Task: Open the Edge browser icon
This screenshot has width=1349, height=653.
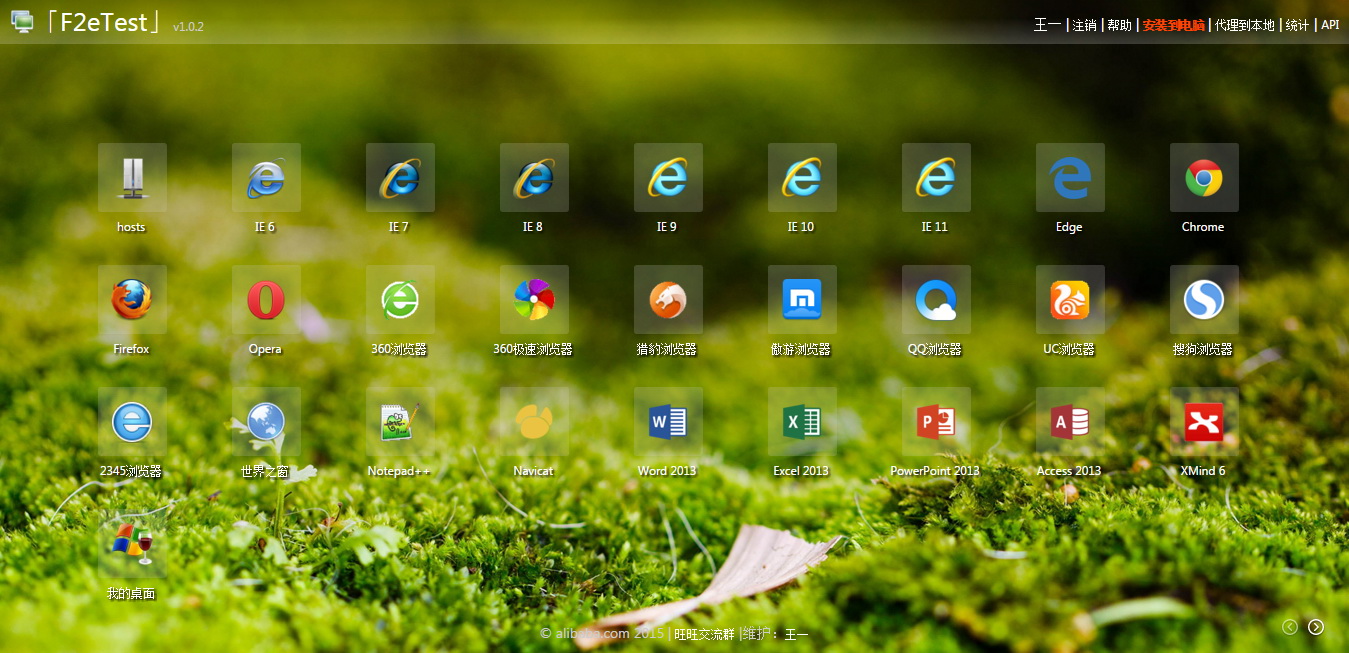Action: tap(1070, 178)
